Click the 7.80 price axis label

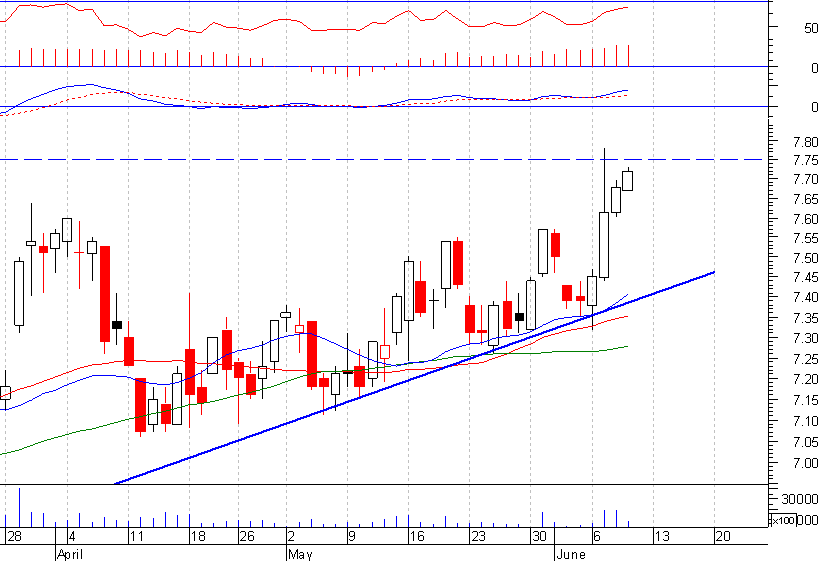pyautogui.click(x=805, y=142)
